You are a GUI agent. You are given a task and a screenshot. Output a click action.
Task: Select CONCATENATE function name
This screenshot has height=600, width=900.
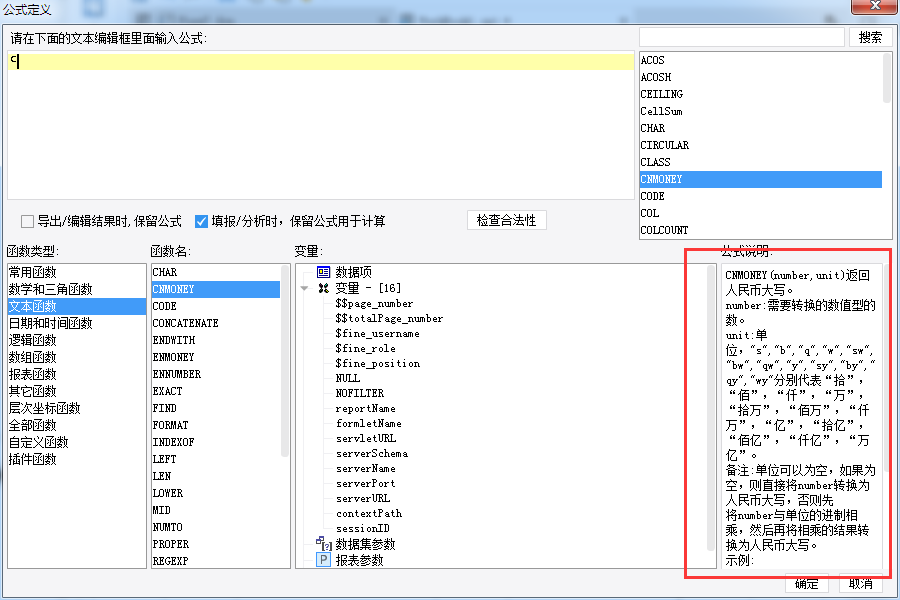[216, 323]
